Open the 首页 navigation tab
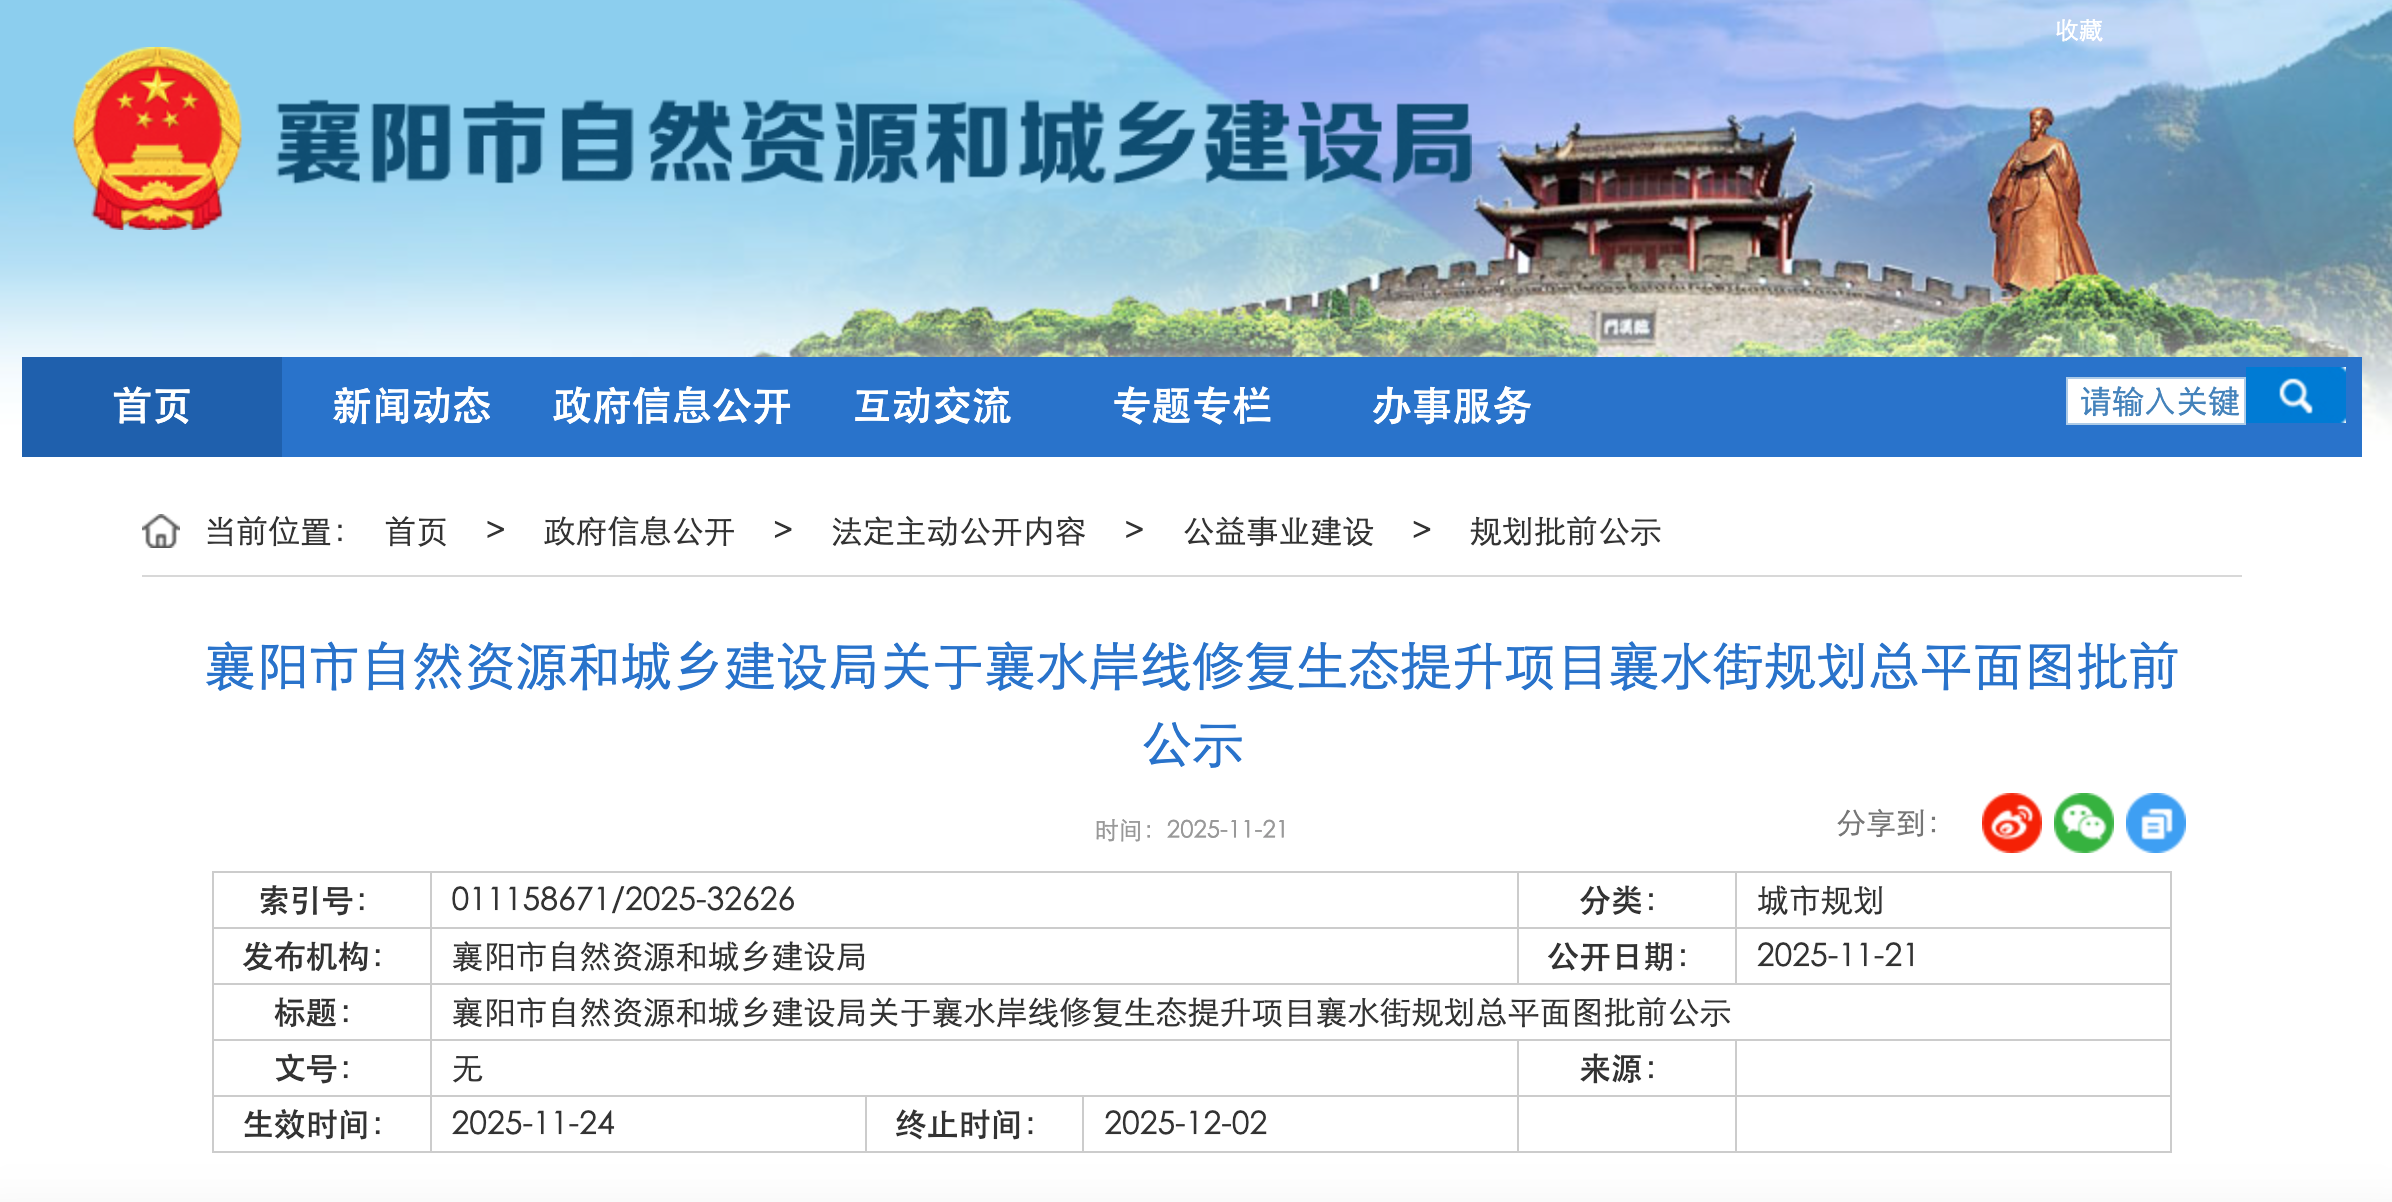Viewport: 2392px width, 1202px height. coord(152,406)
